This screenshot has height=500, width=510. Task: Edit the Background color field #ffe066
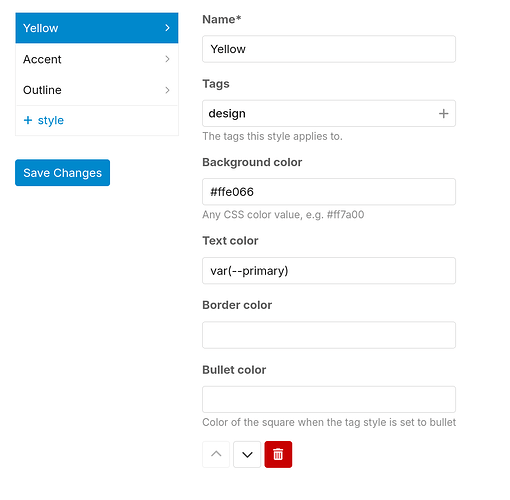(329, 192)
